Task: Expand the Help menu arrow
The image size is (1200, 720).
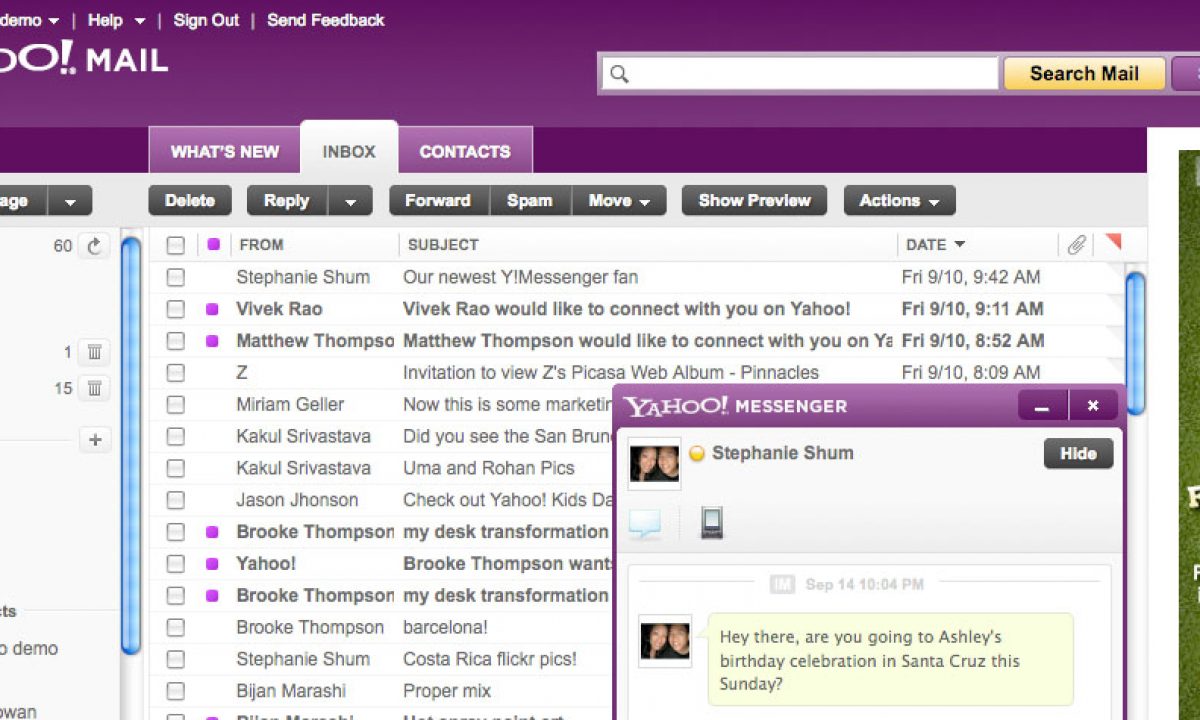Action: (x=140, y=21)
